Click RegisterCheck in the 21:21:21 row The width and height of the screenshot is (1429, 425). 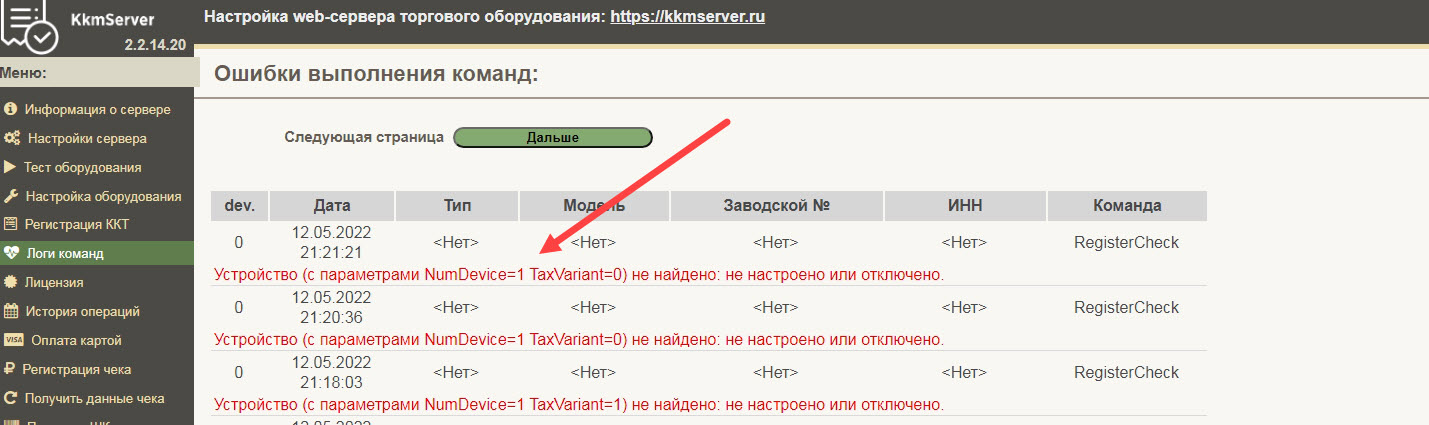point(1126,242)
